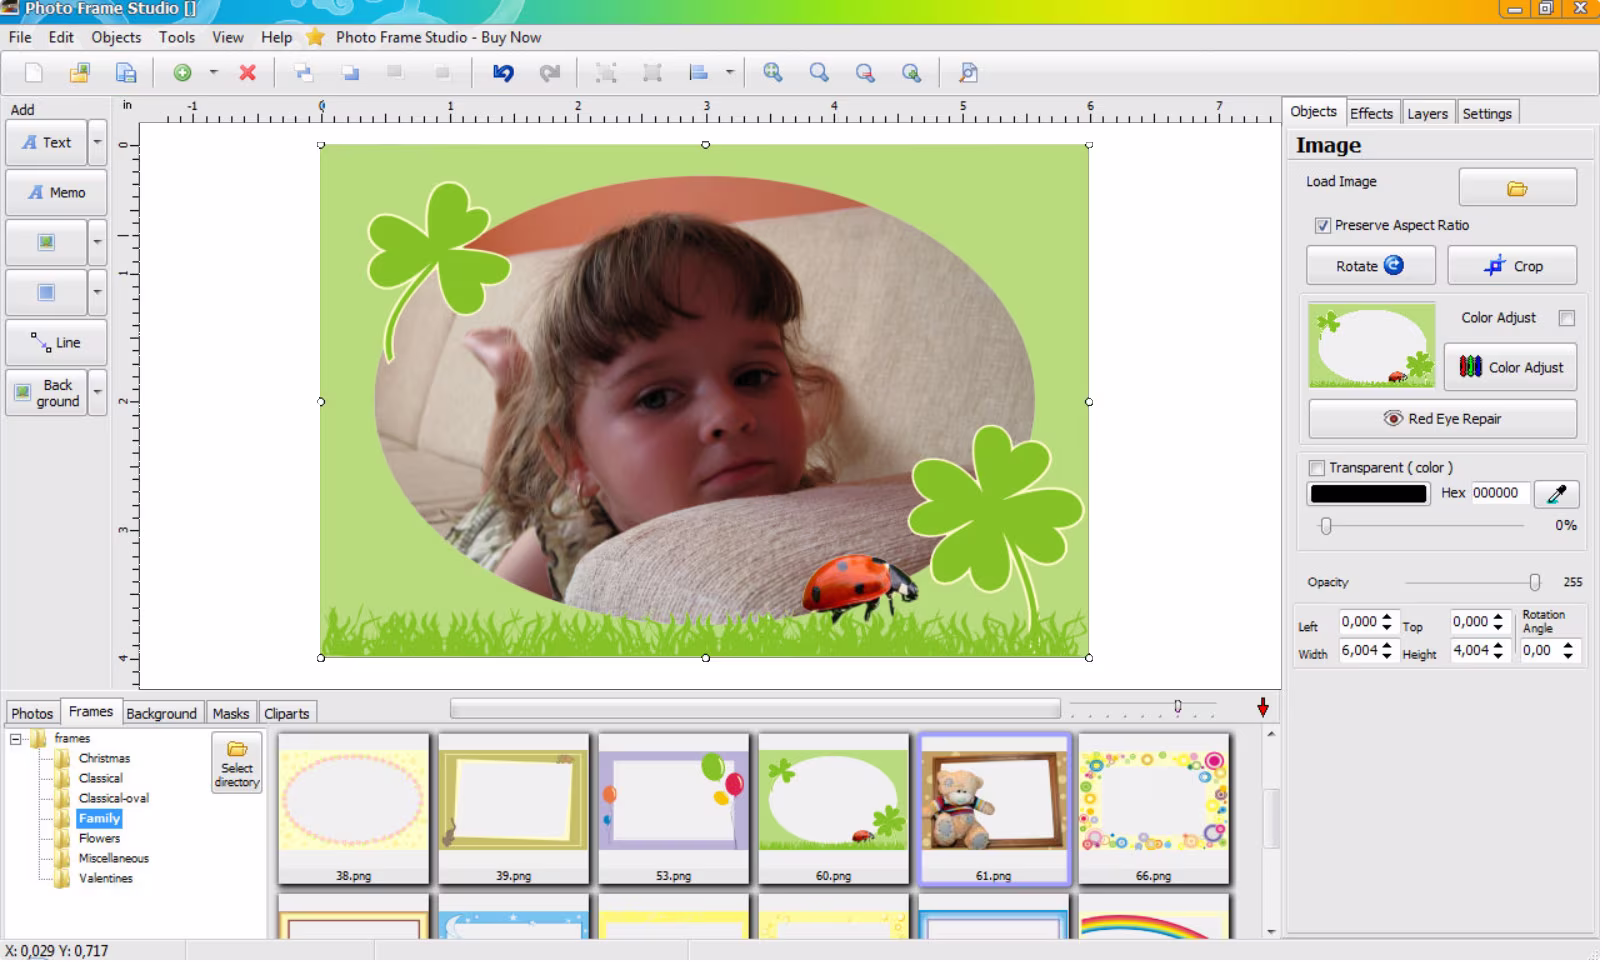Open the align options dropdown arrow

[x=729, y=73]
